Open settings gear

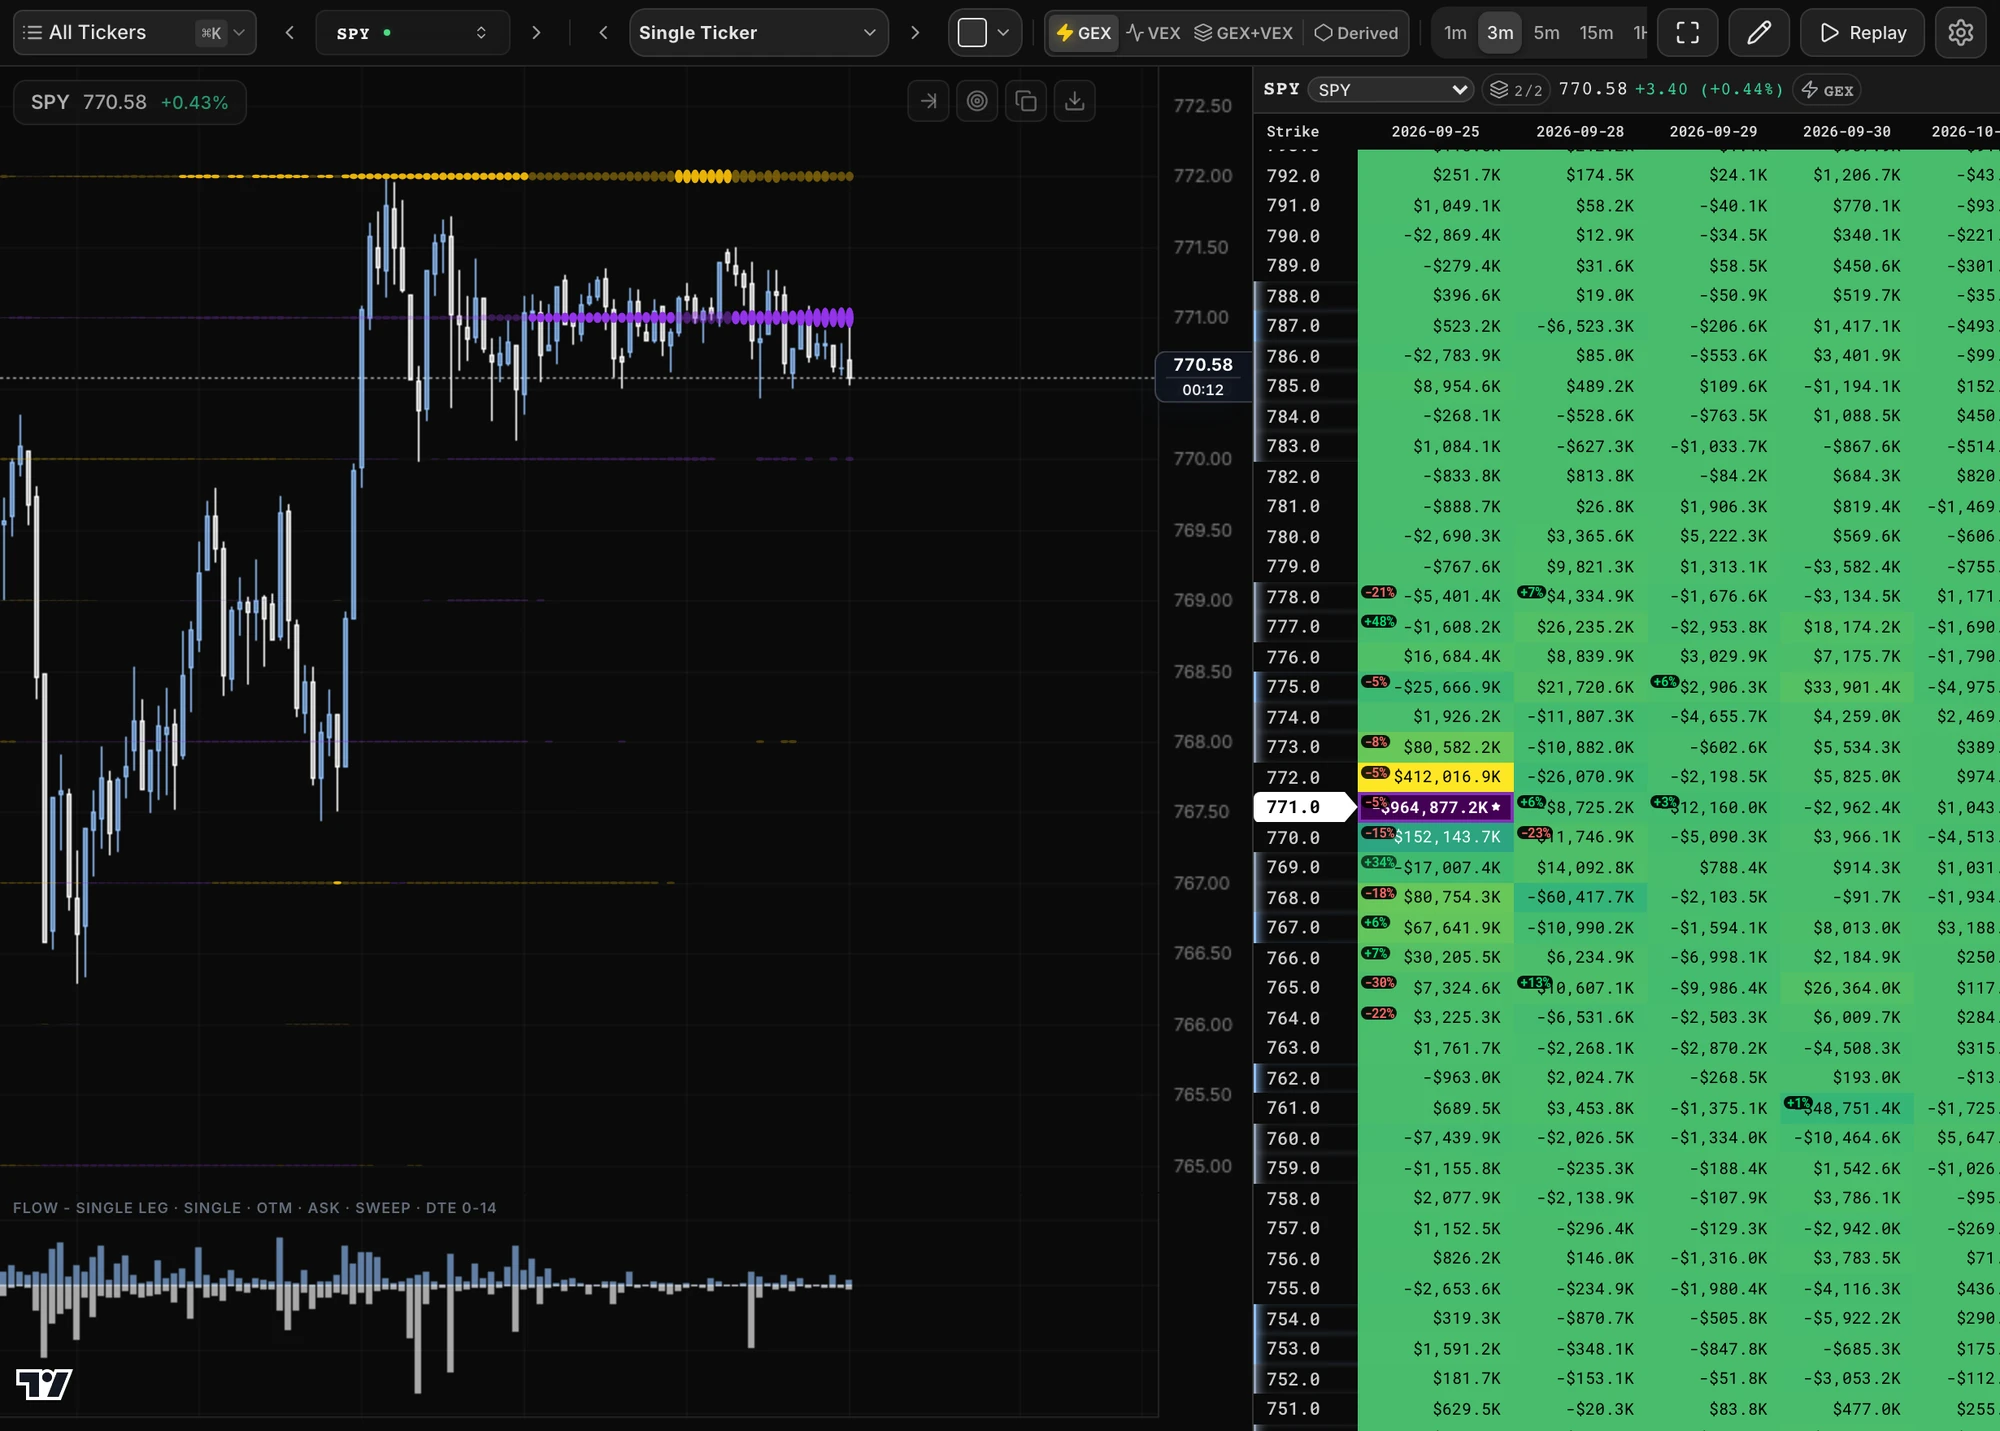coord(1961,33)
